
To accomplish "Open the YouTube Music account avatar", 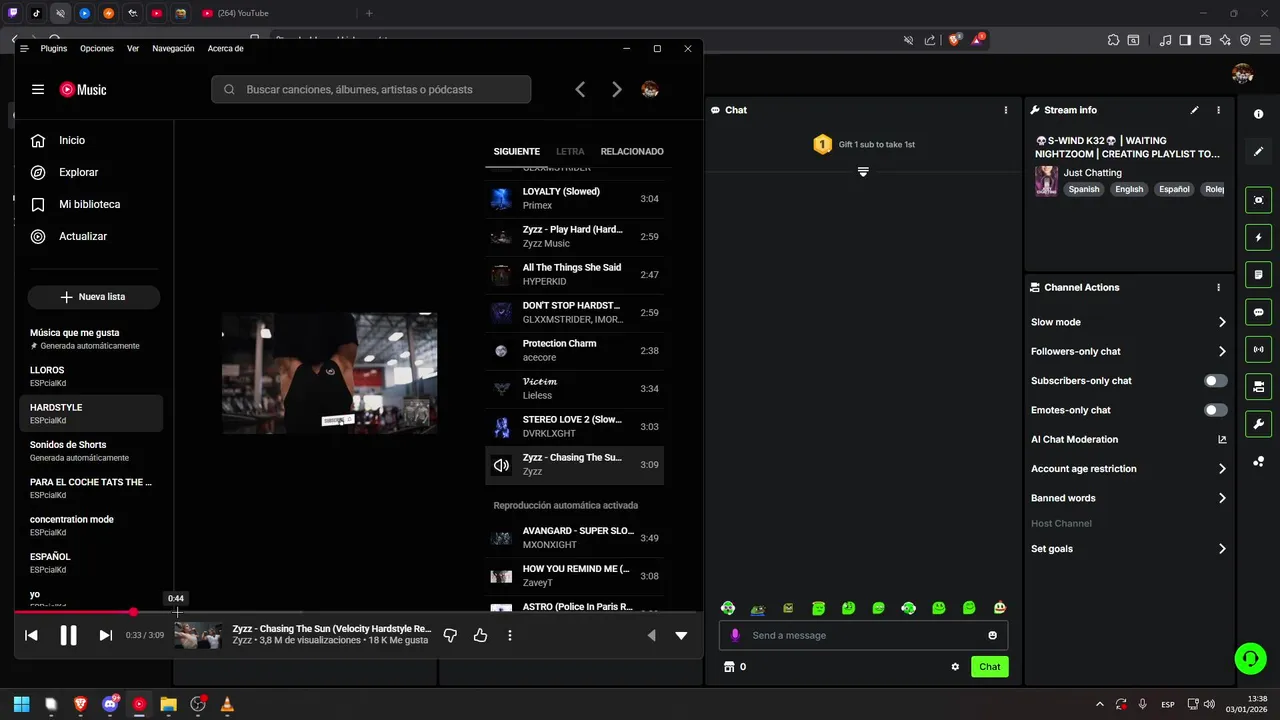I will [650, 89].
